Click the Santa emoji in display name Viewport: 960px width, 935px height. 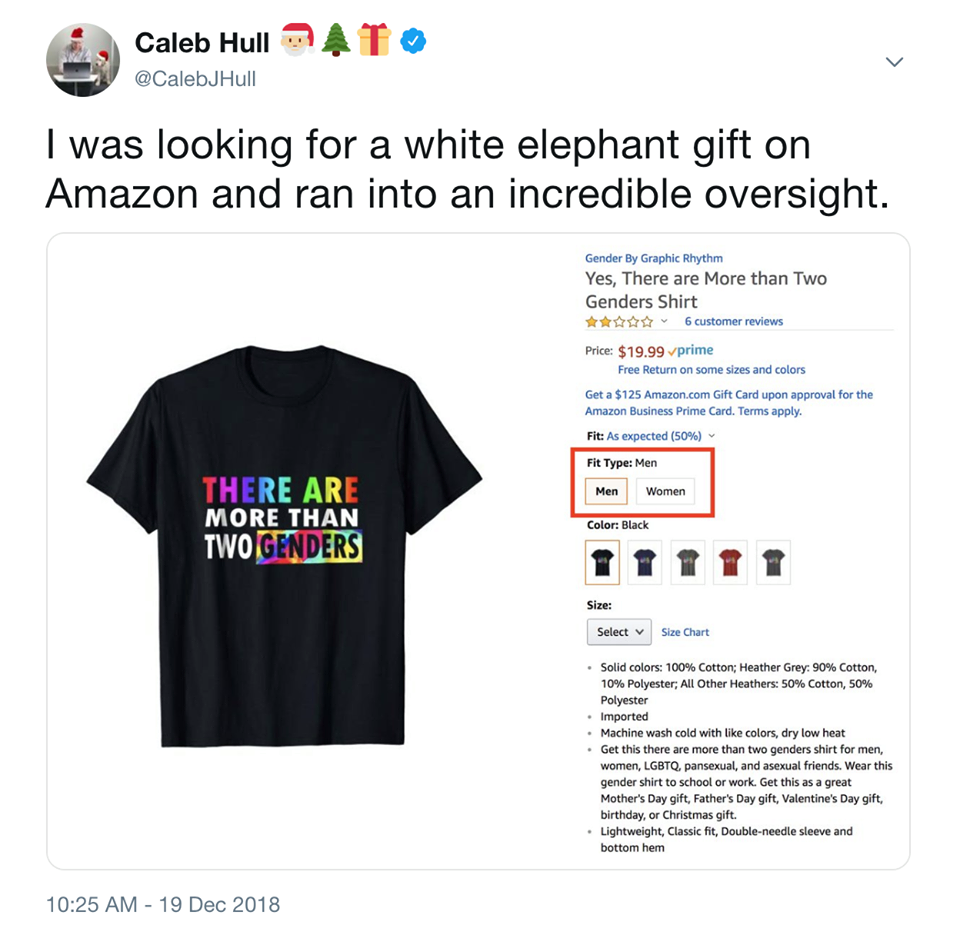(x=298, y=40)
